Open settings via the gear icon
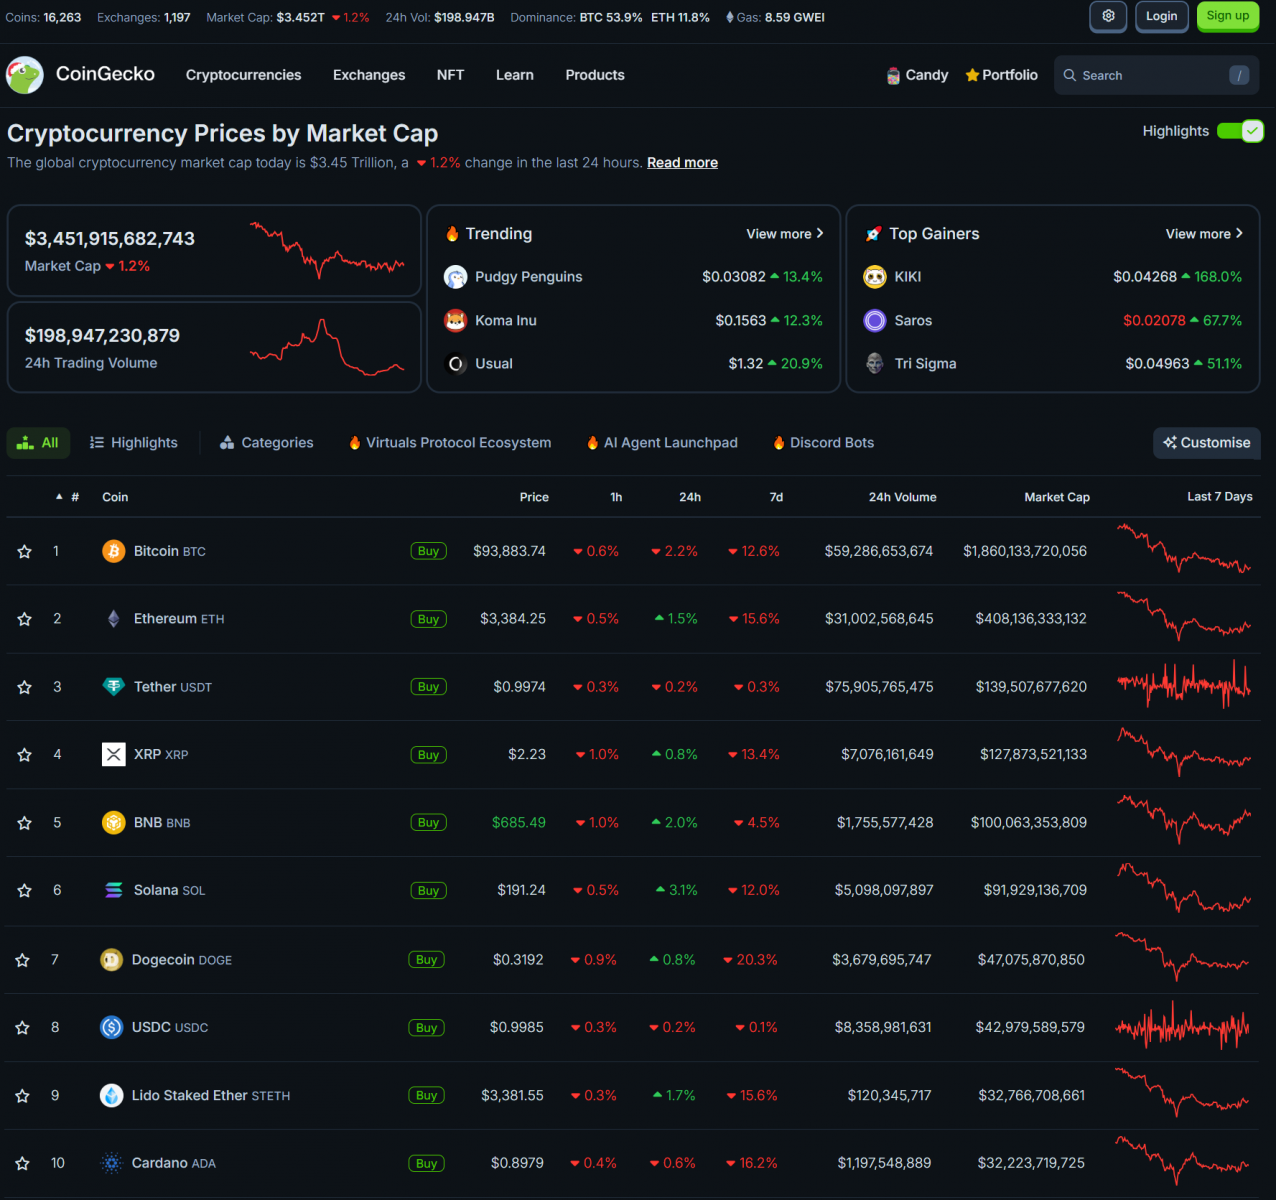 [x=1108, y=16]
